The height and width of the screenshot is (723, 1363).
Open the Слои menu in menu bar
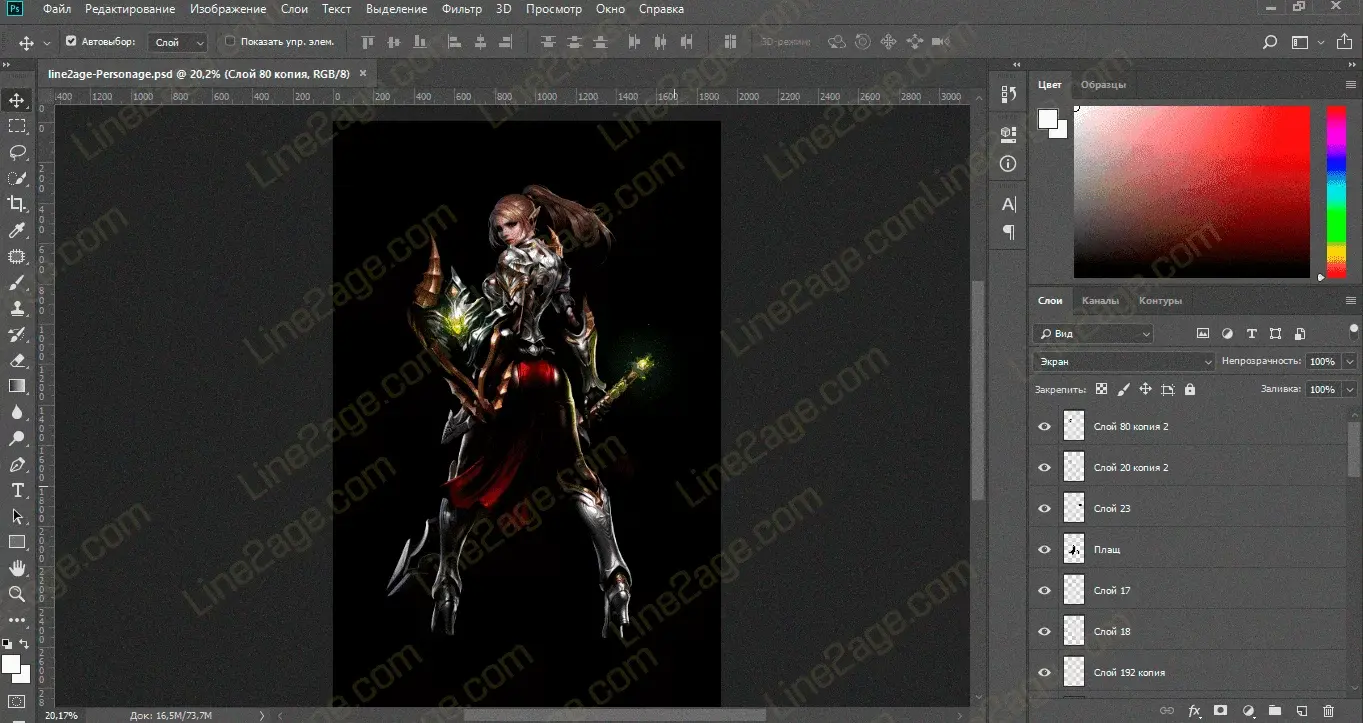click(x=294, y=9)
